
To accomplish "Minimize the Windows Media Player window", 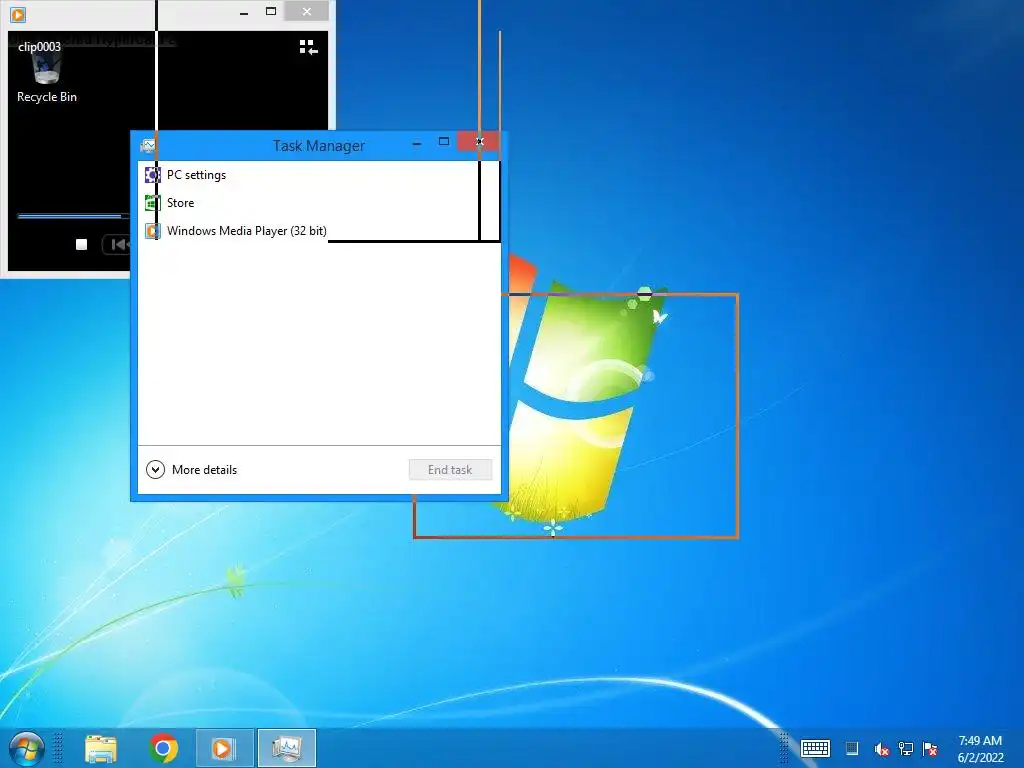I will (244, 12).
